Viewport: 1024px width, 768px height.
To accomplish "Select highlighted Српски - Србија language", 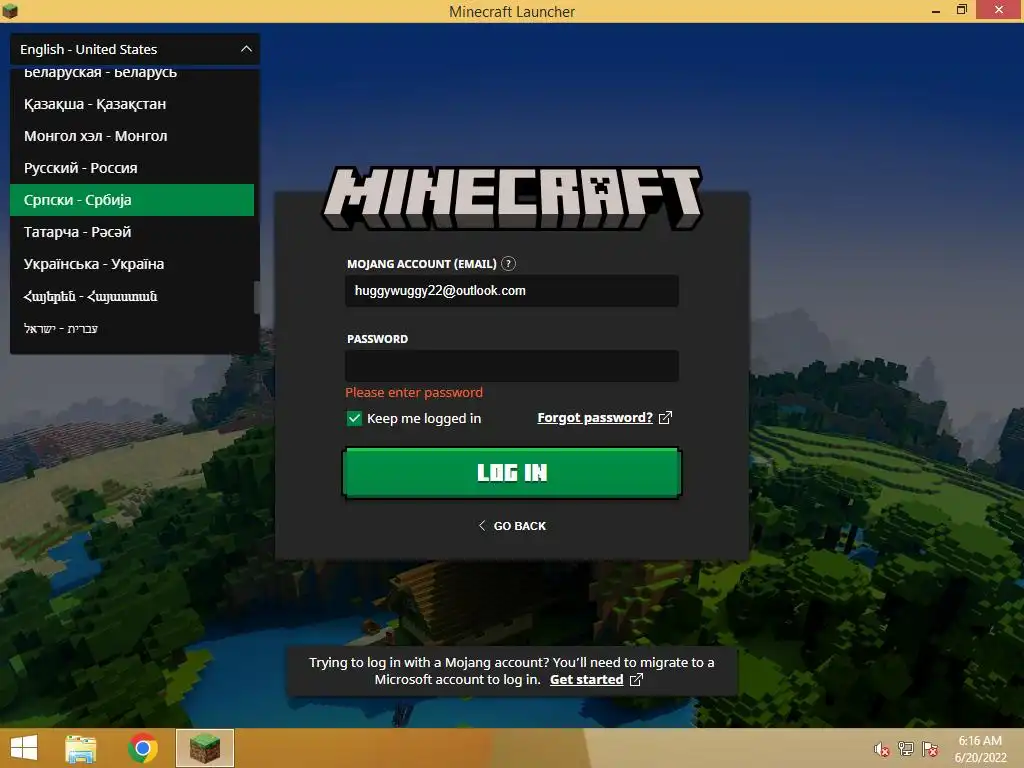I will tap(132, 200).
